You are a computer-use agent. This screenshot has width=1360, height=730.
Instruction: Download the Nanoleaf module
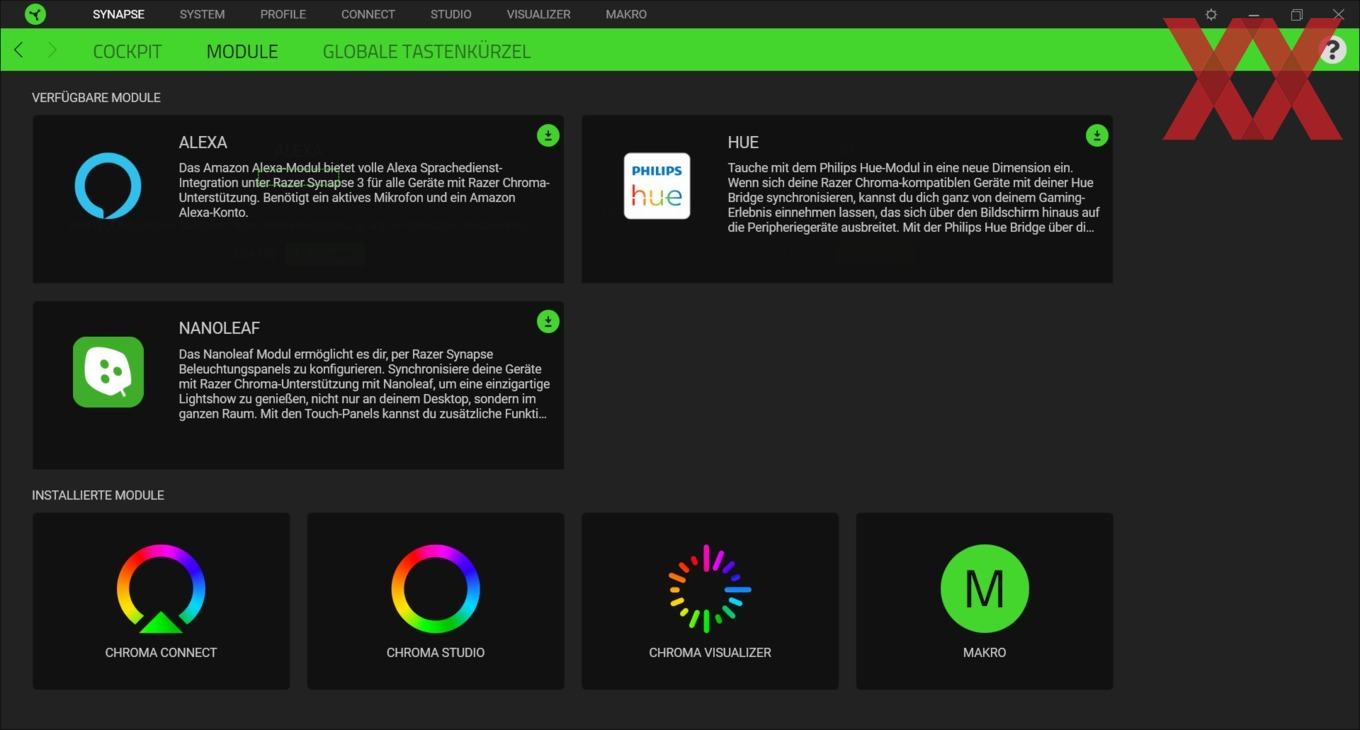point(548,321)
